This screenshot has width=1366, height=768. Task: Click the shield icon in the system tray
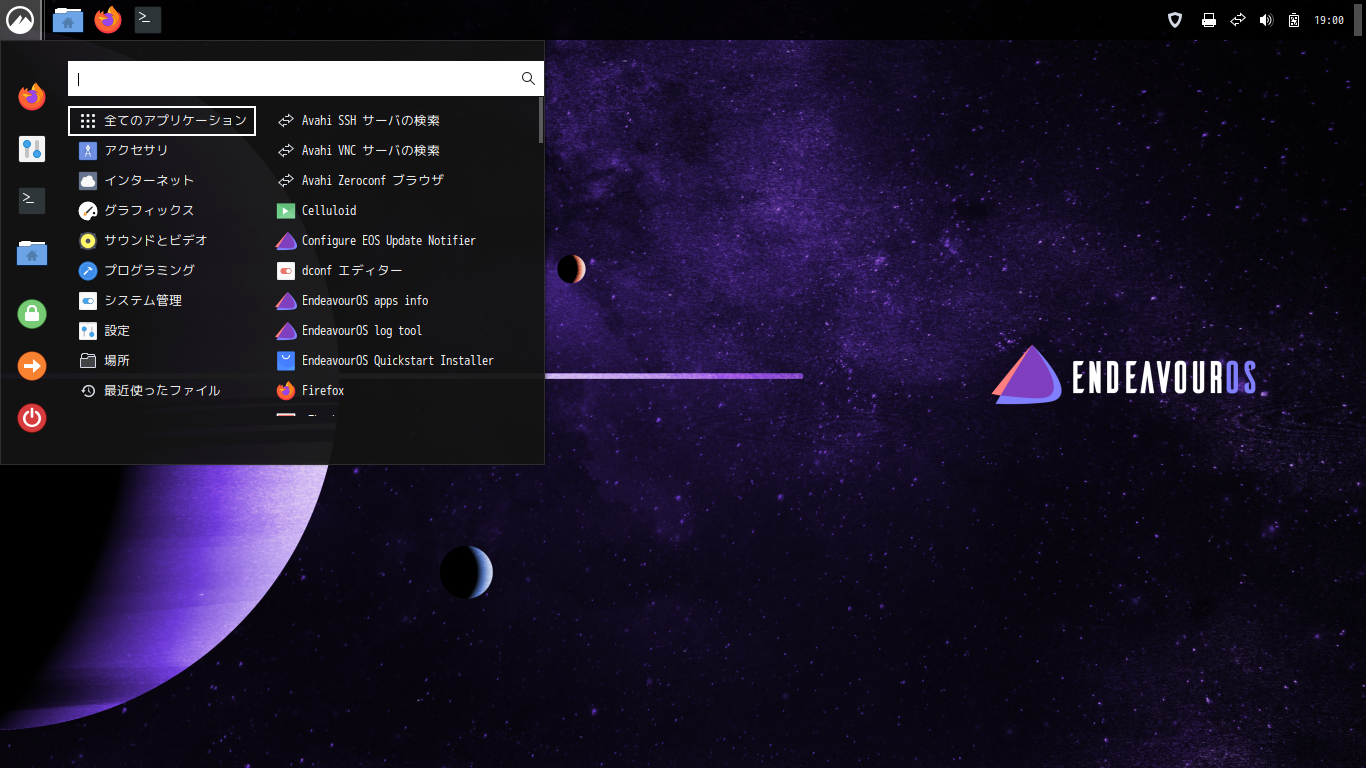pos(1176,20)
